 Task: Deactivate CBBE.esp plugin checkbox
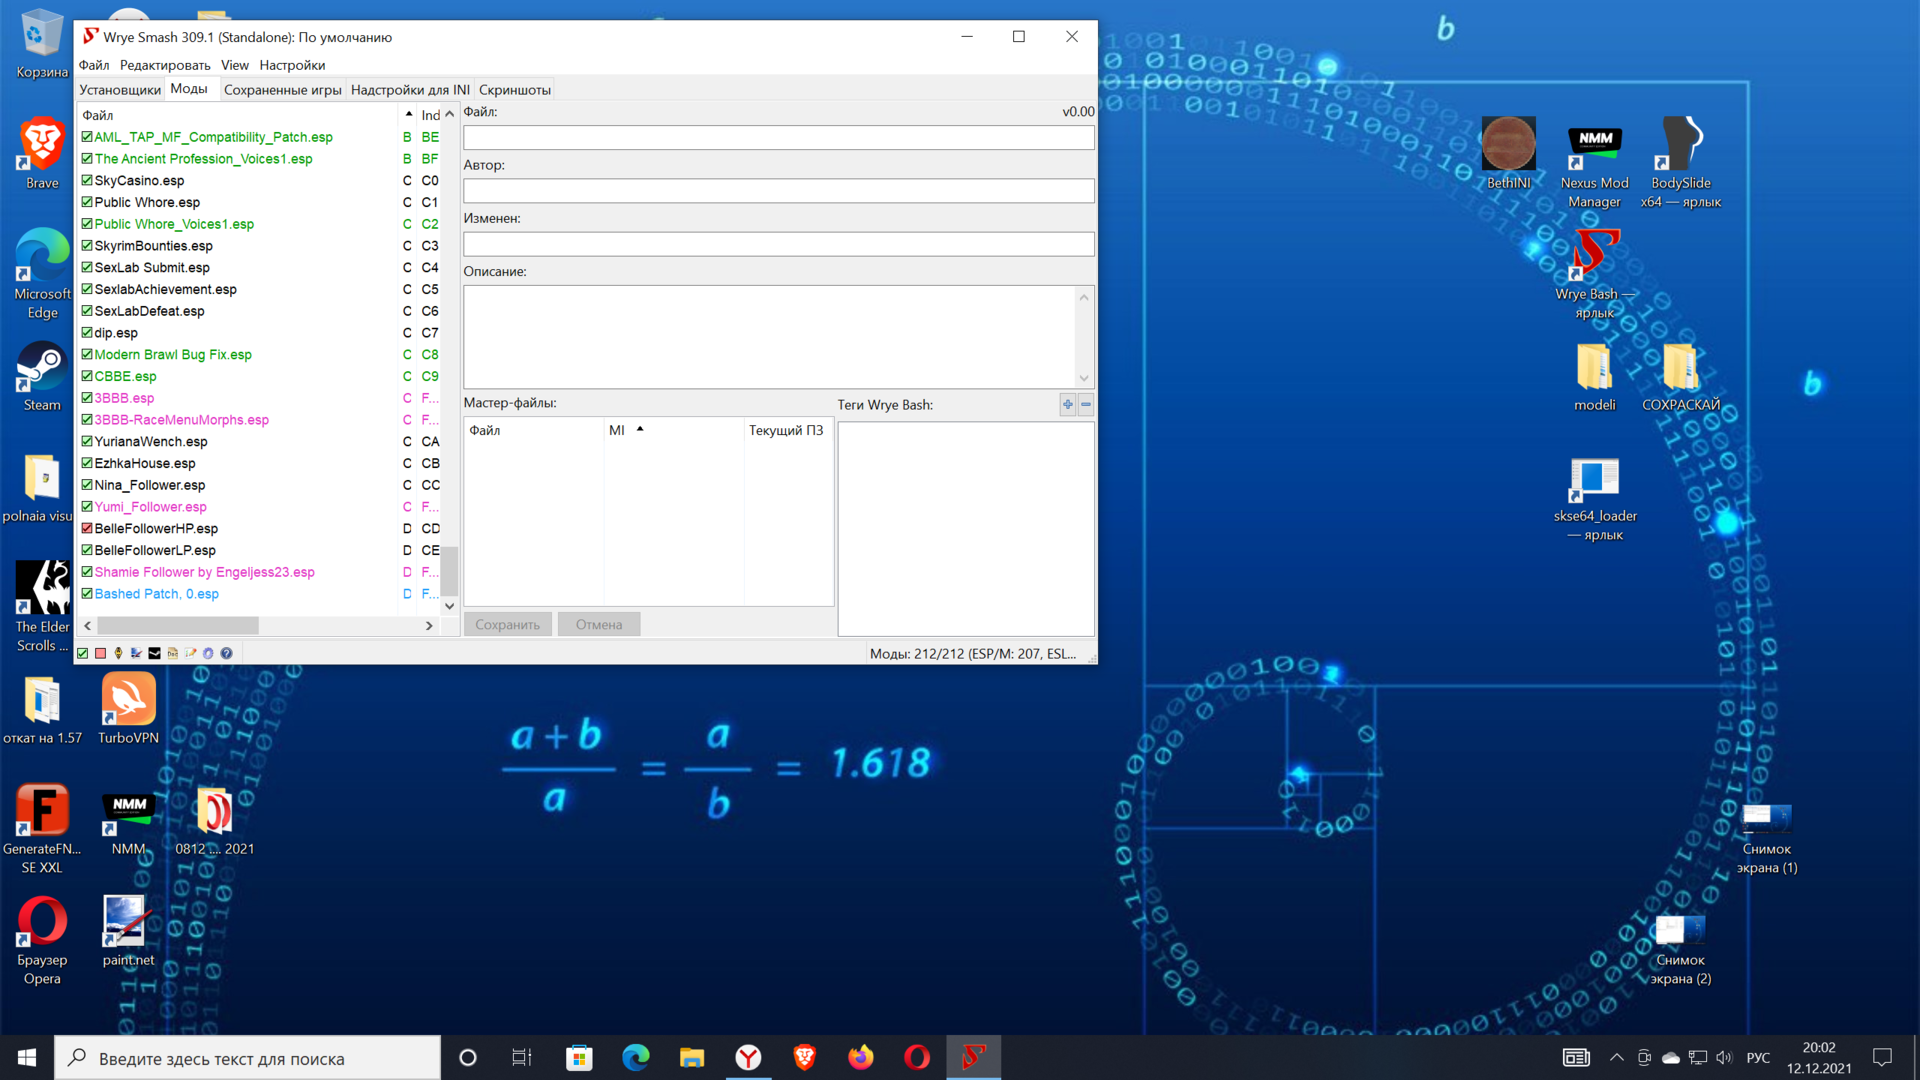(x=87, y=377)
